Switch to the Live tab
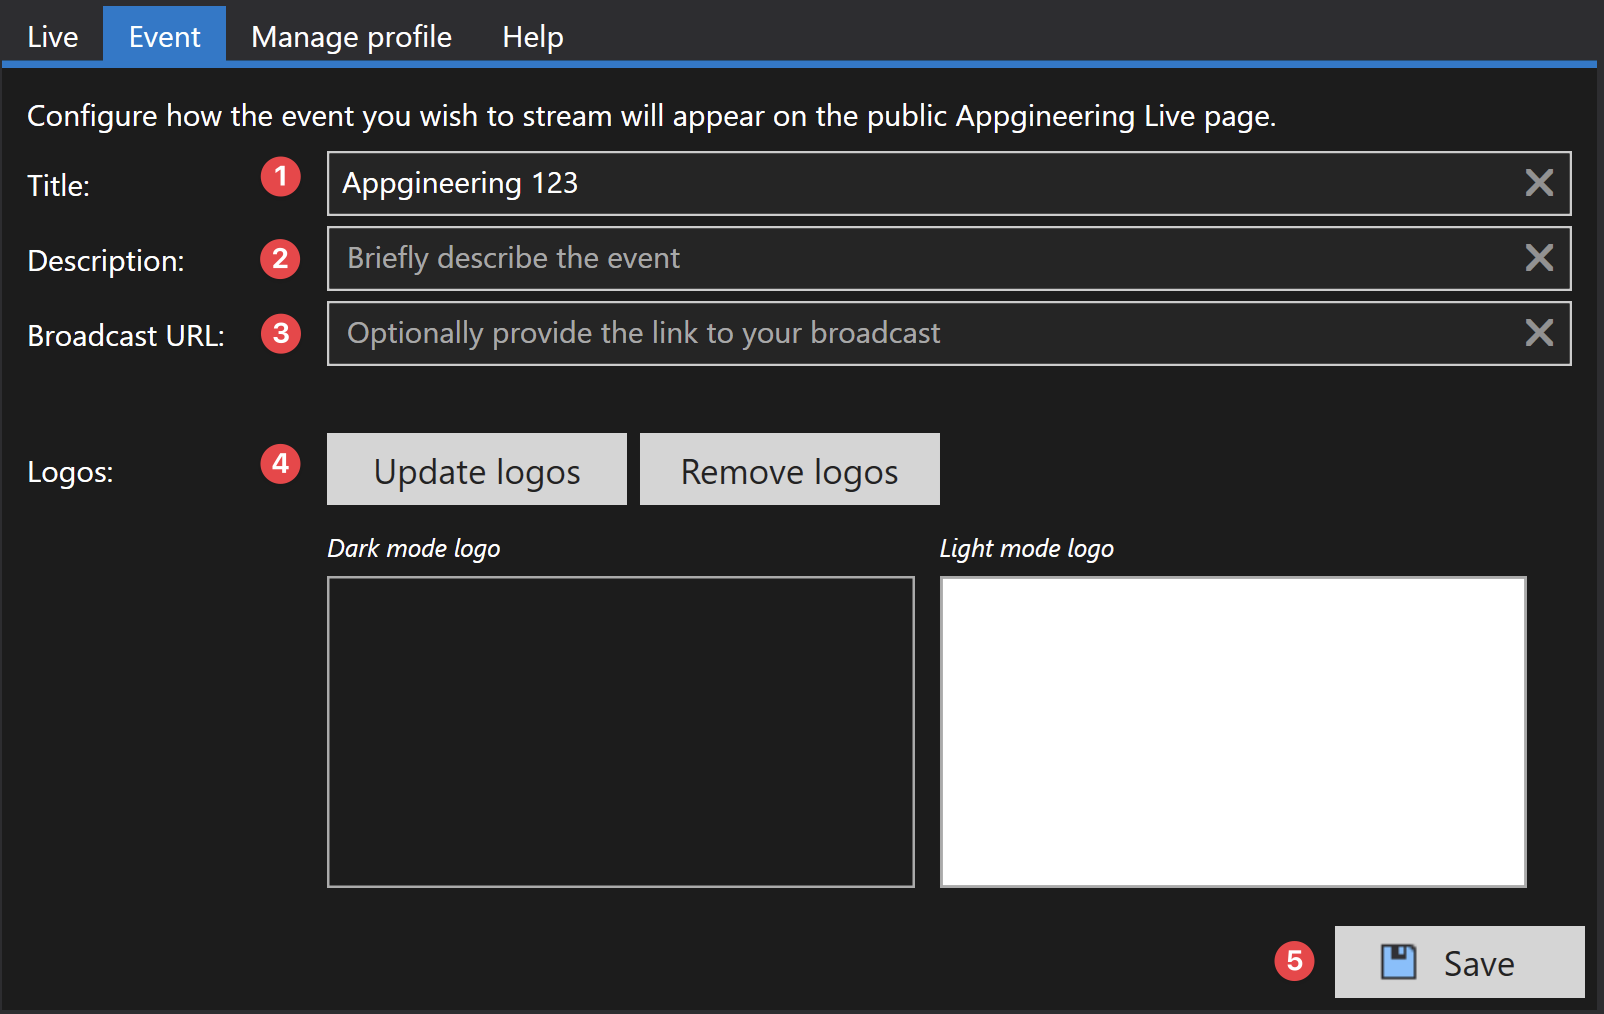Viewport: 1604px width, 1014px height. tap(53, 36)
